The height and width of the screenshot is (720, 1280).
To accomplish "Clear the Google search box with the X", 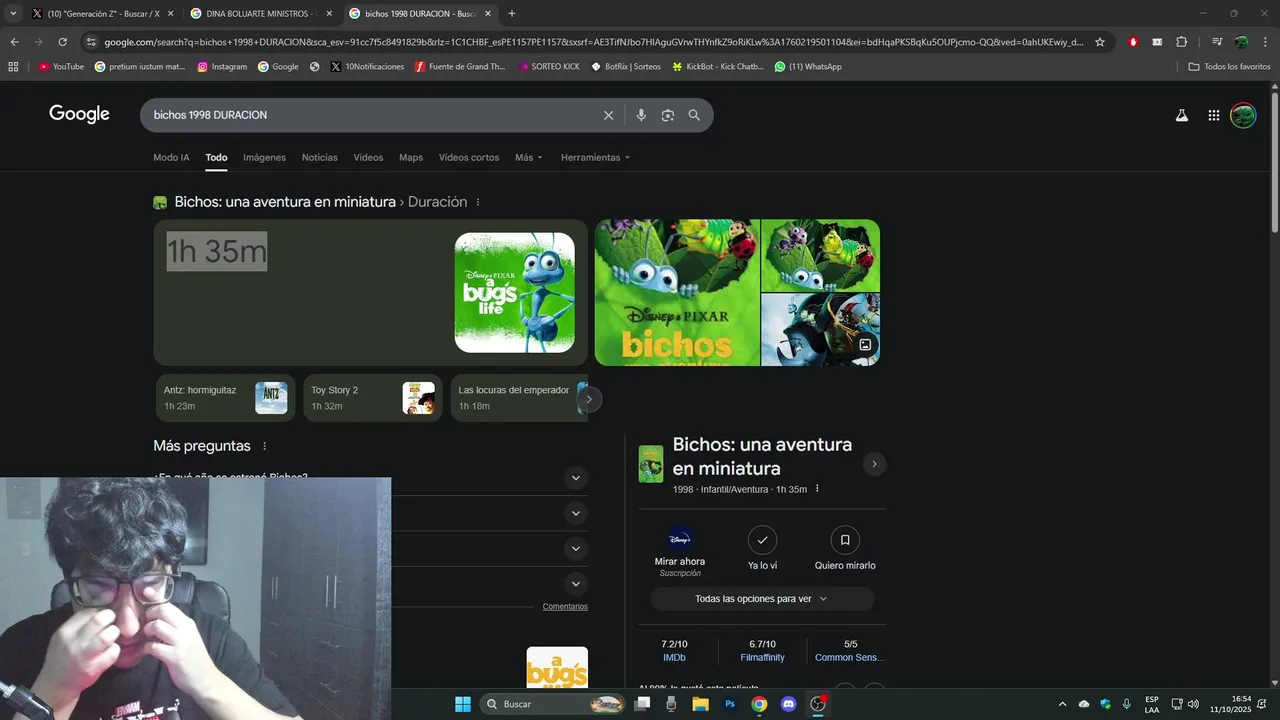I will pos(608,115).
